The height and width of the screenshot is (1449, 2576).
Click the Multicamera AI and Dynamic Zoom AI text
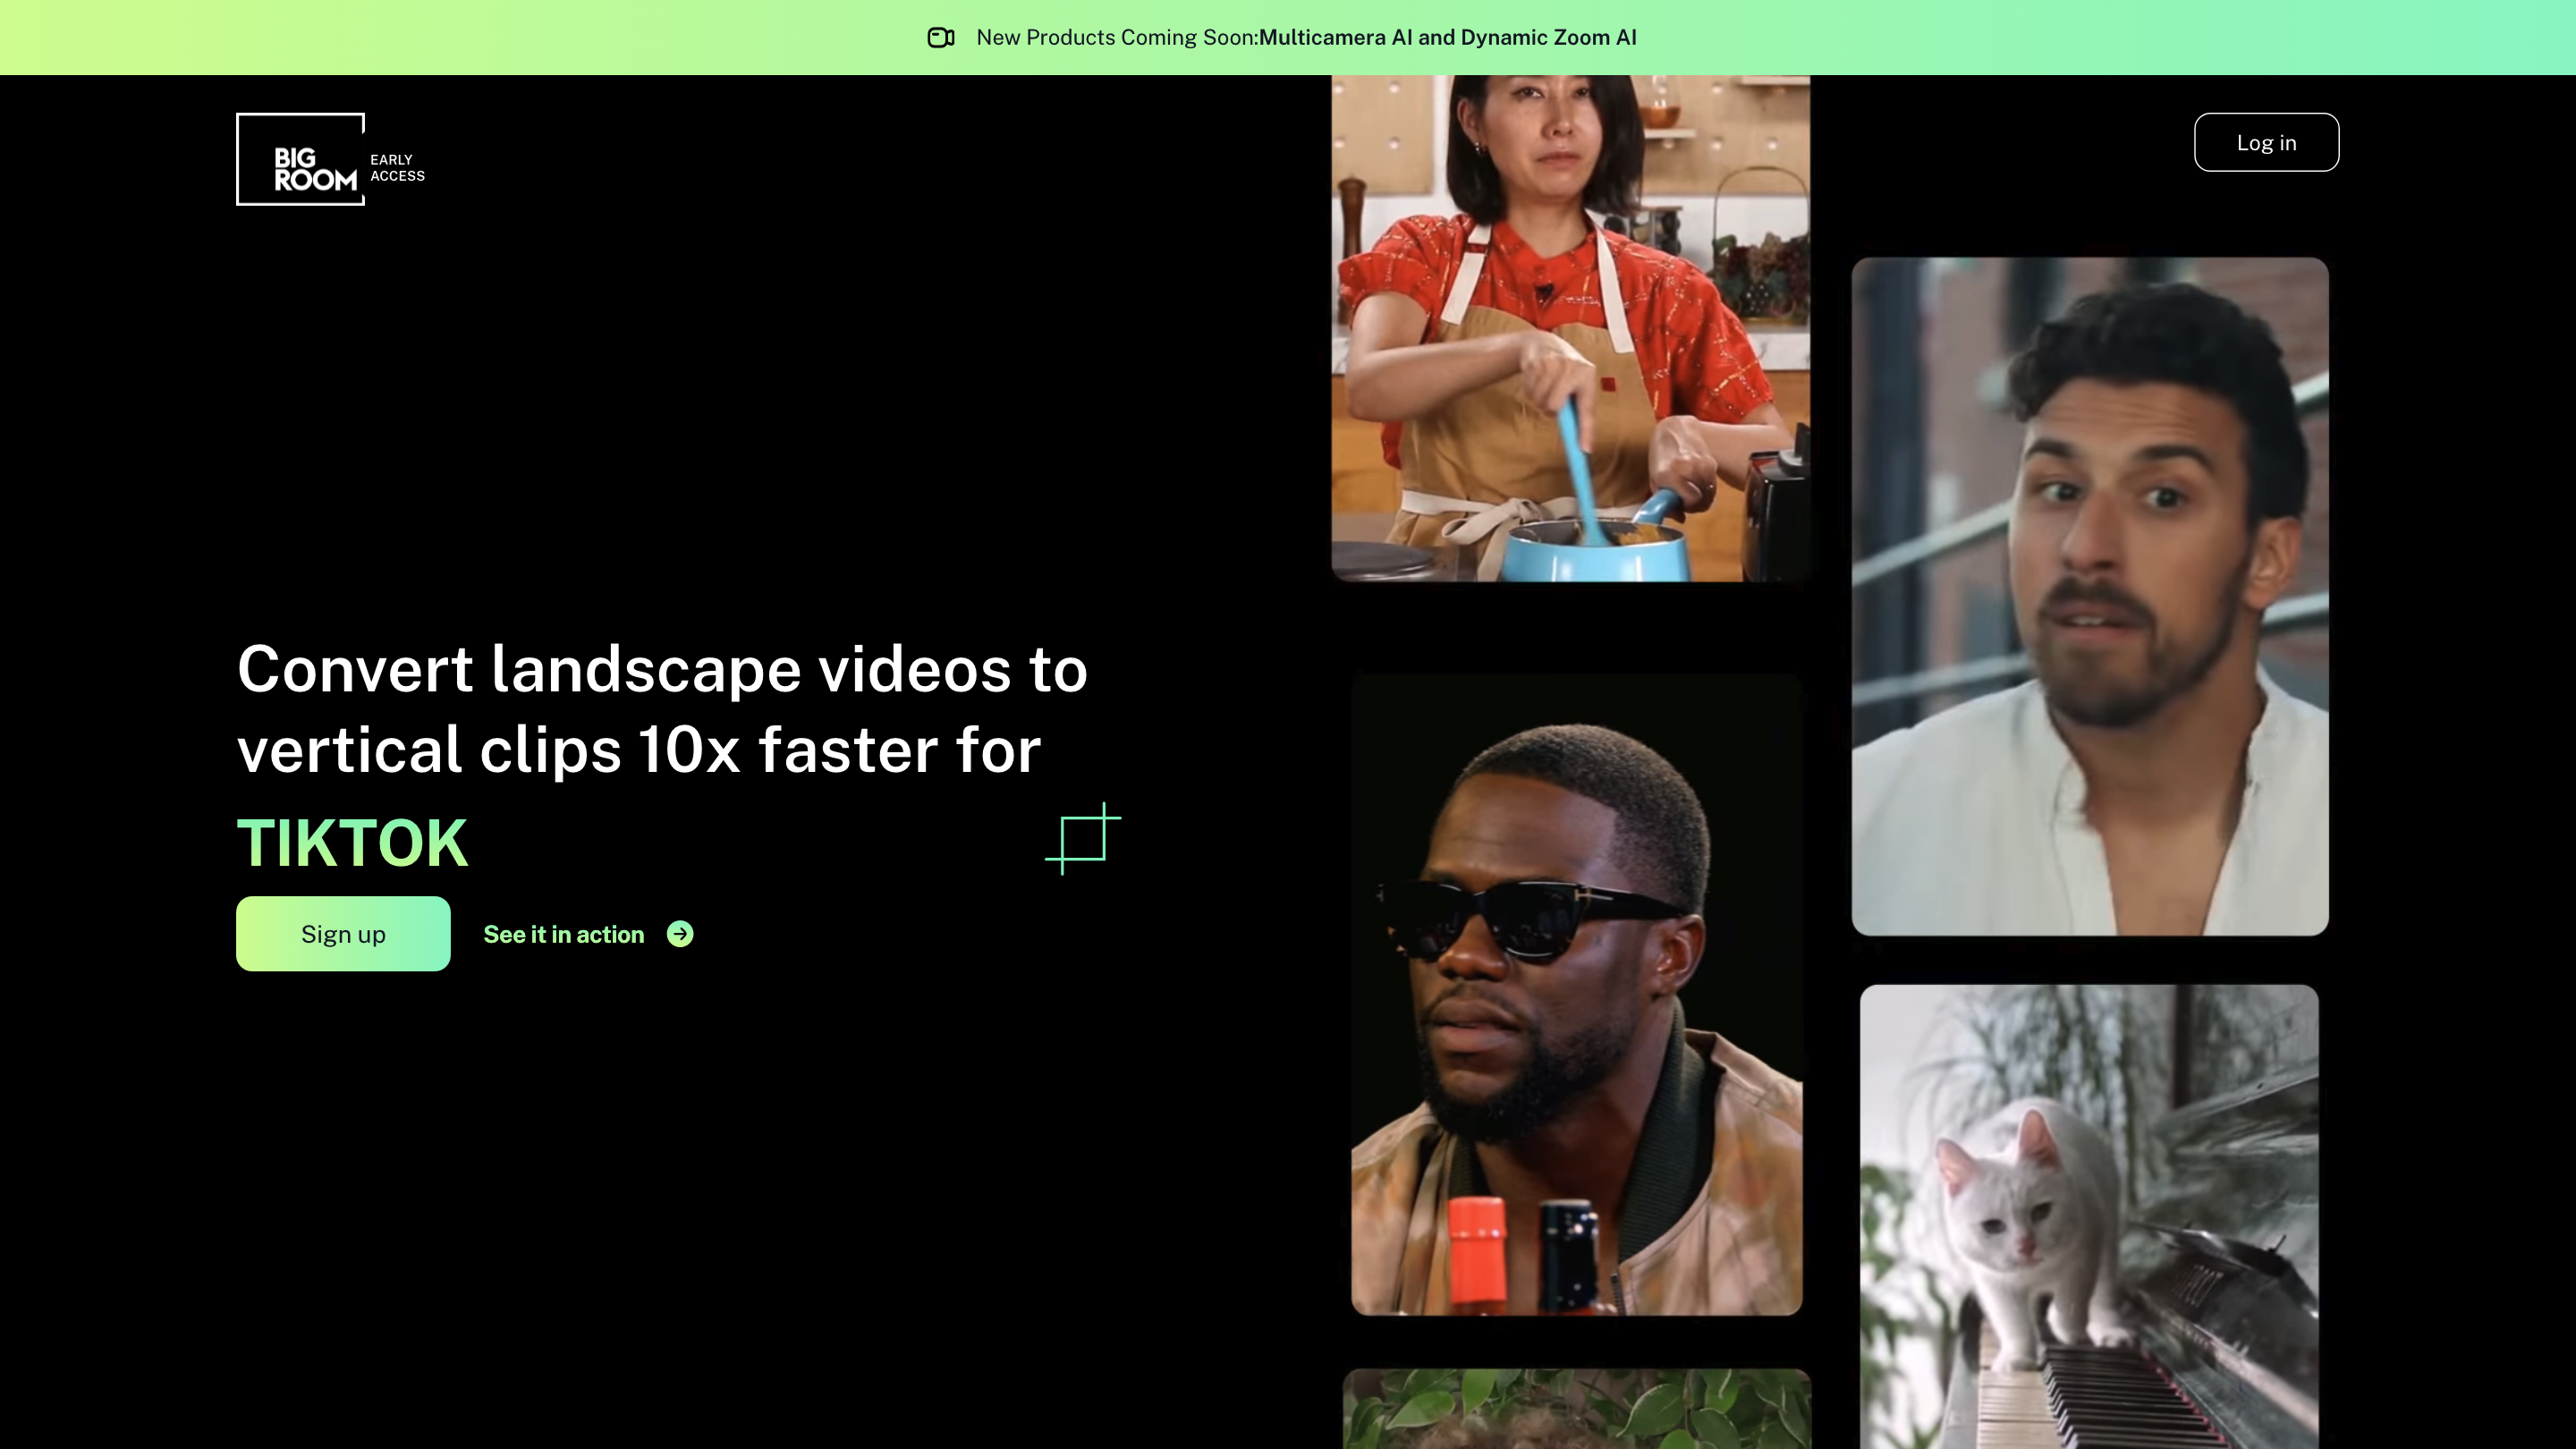[x=1447, y=38]
